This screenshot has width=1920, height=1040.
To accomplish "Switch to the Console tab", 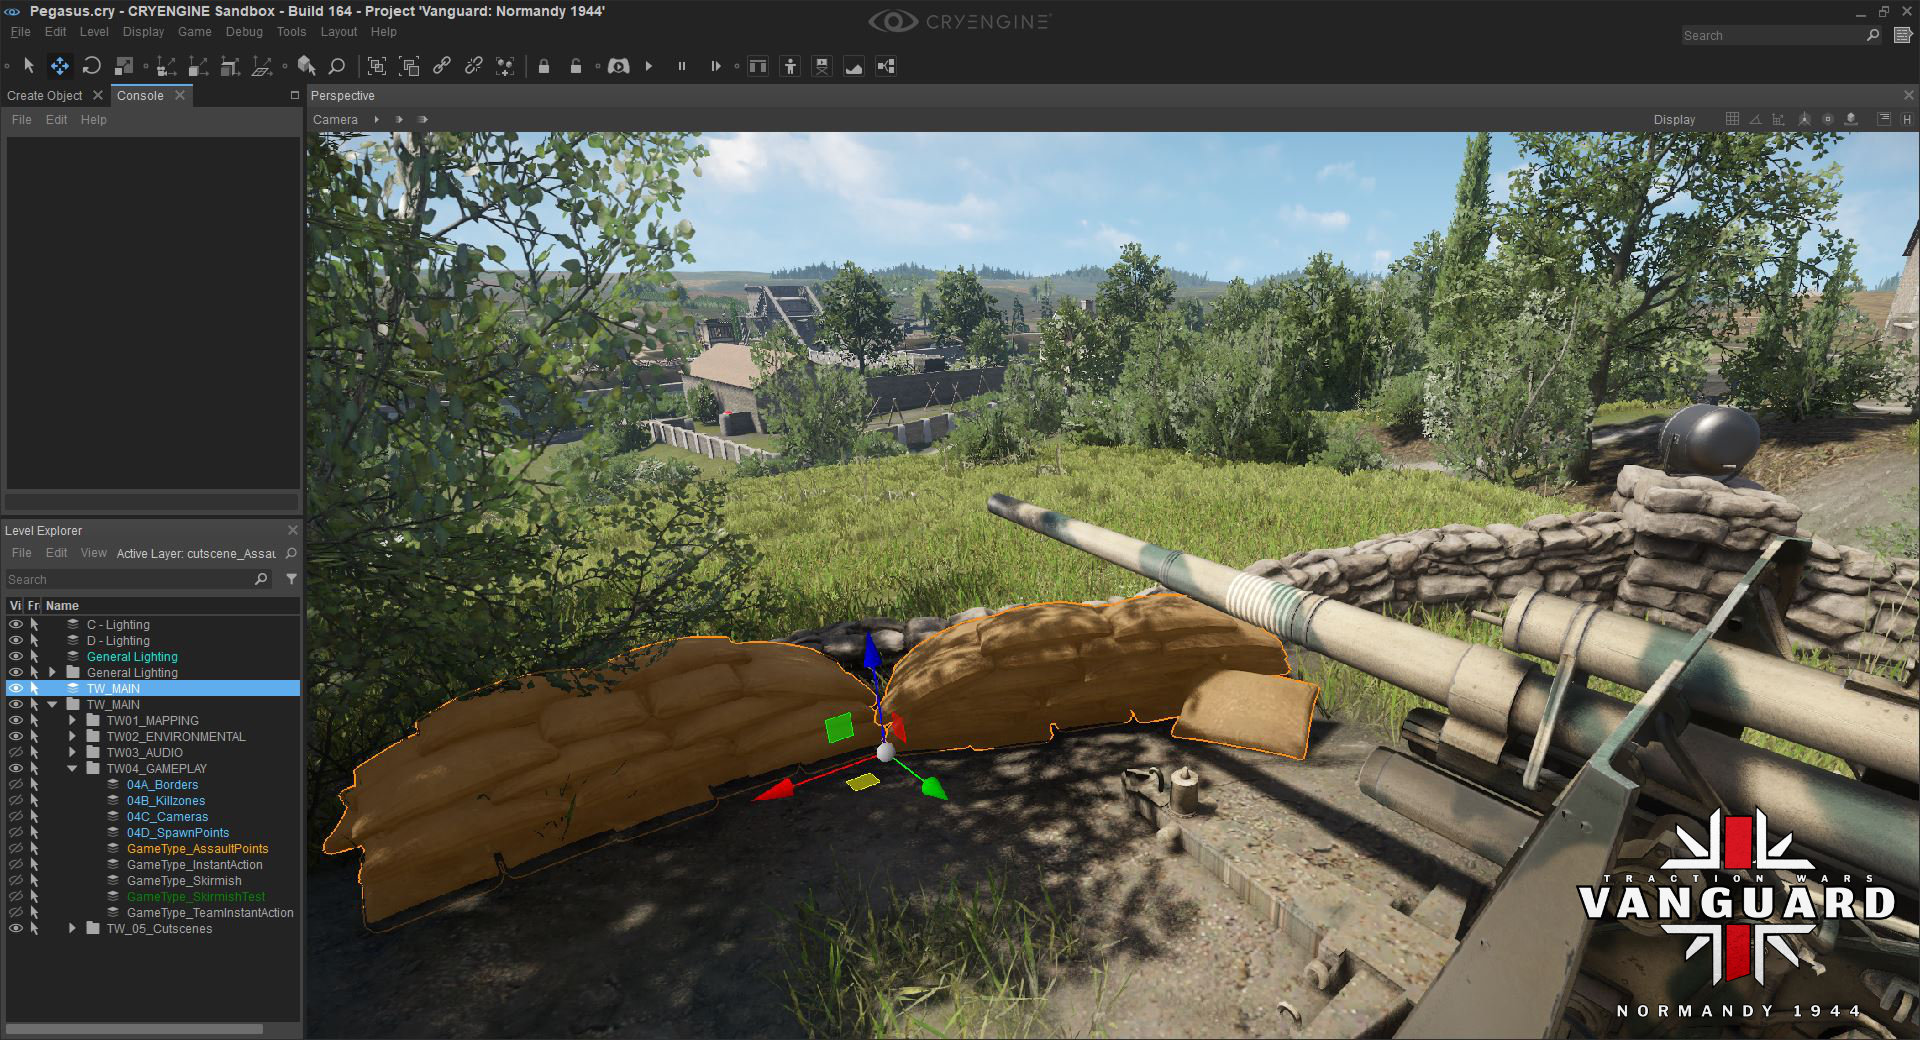I will (x=140, y=95).
